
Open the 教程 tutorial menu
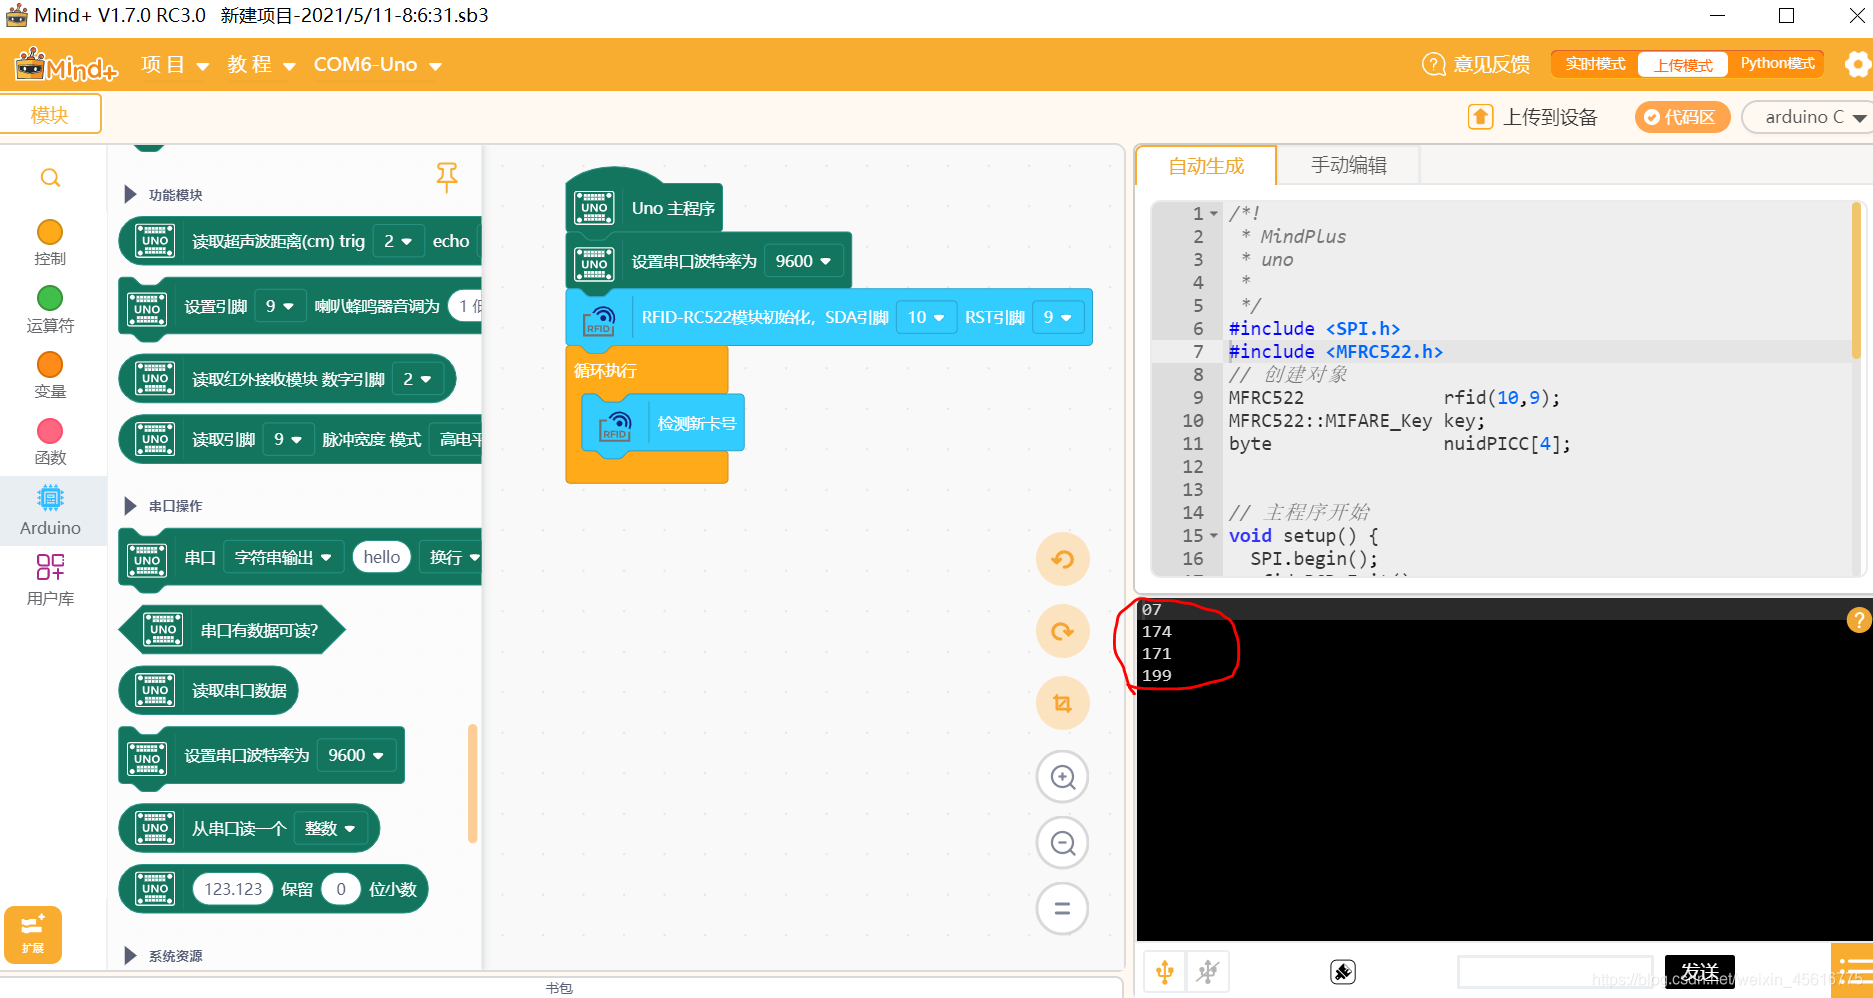click(261, 65)
